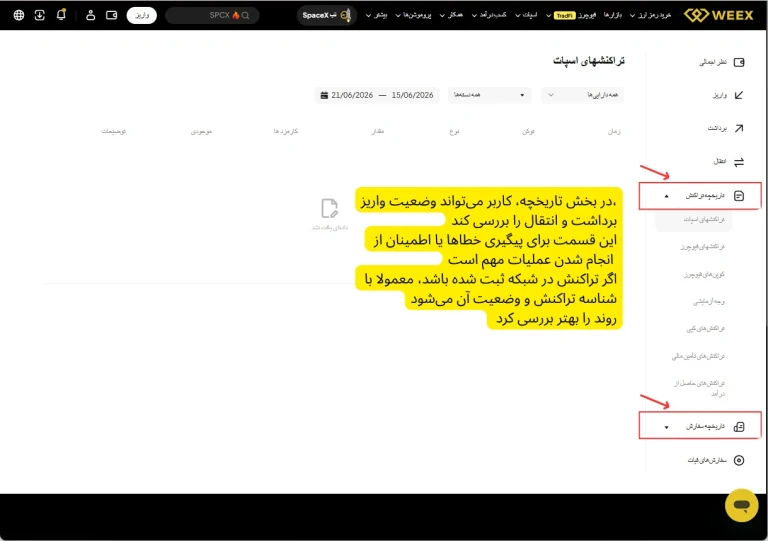Click the no-data empty document icon
The height and width of the screenshot is (541, 768).
coord(330,209)
